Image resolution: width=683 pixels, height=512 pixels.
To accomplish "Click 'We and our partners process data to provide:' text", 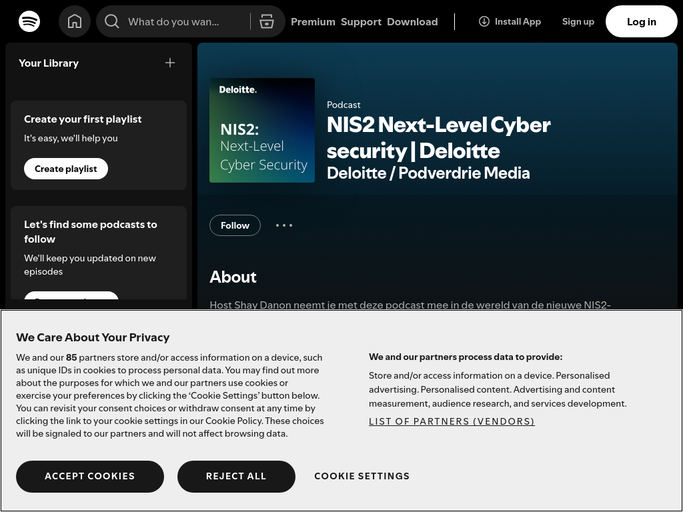I will point(466,357).
